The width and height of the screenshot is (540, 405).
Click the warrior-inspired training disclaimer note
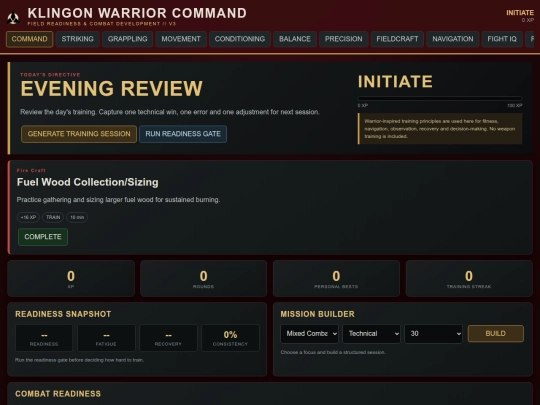(x=440, y=129)
